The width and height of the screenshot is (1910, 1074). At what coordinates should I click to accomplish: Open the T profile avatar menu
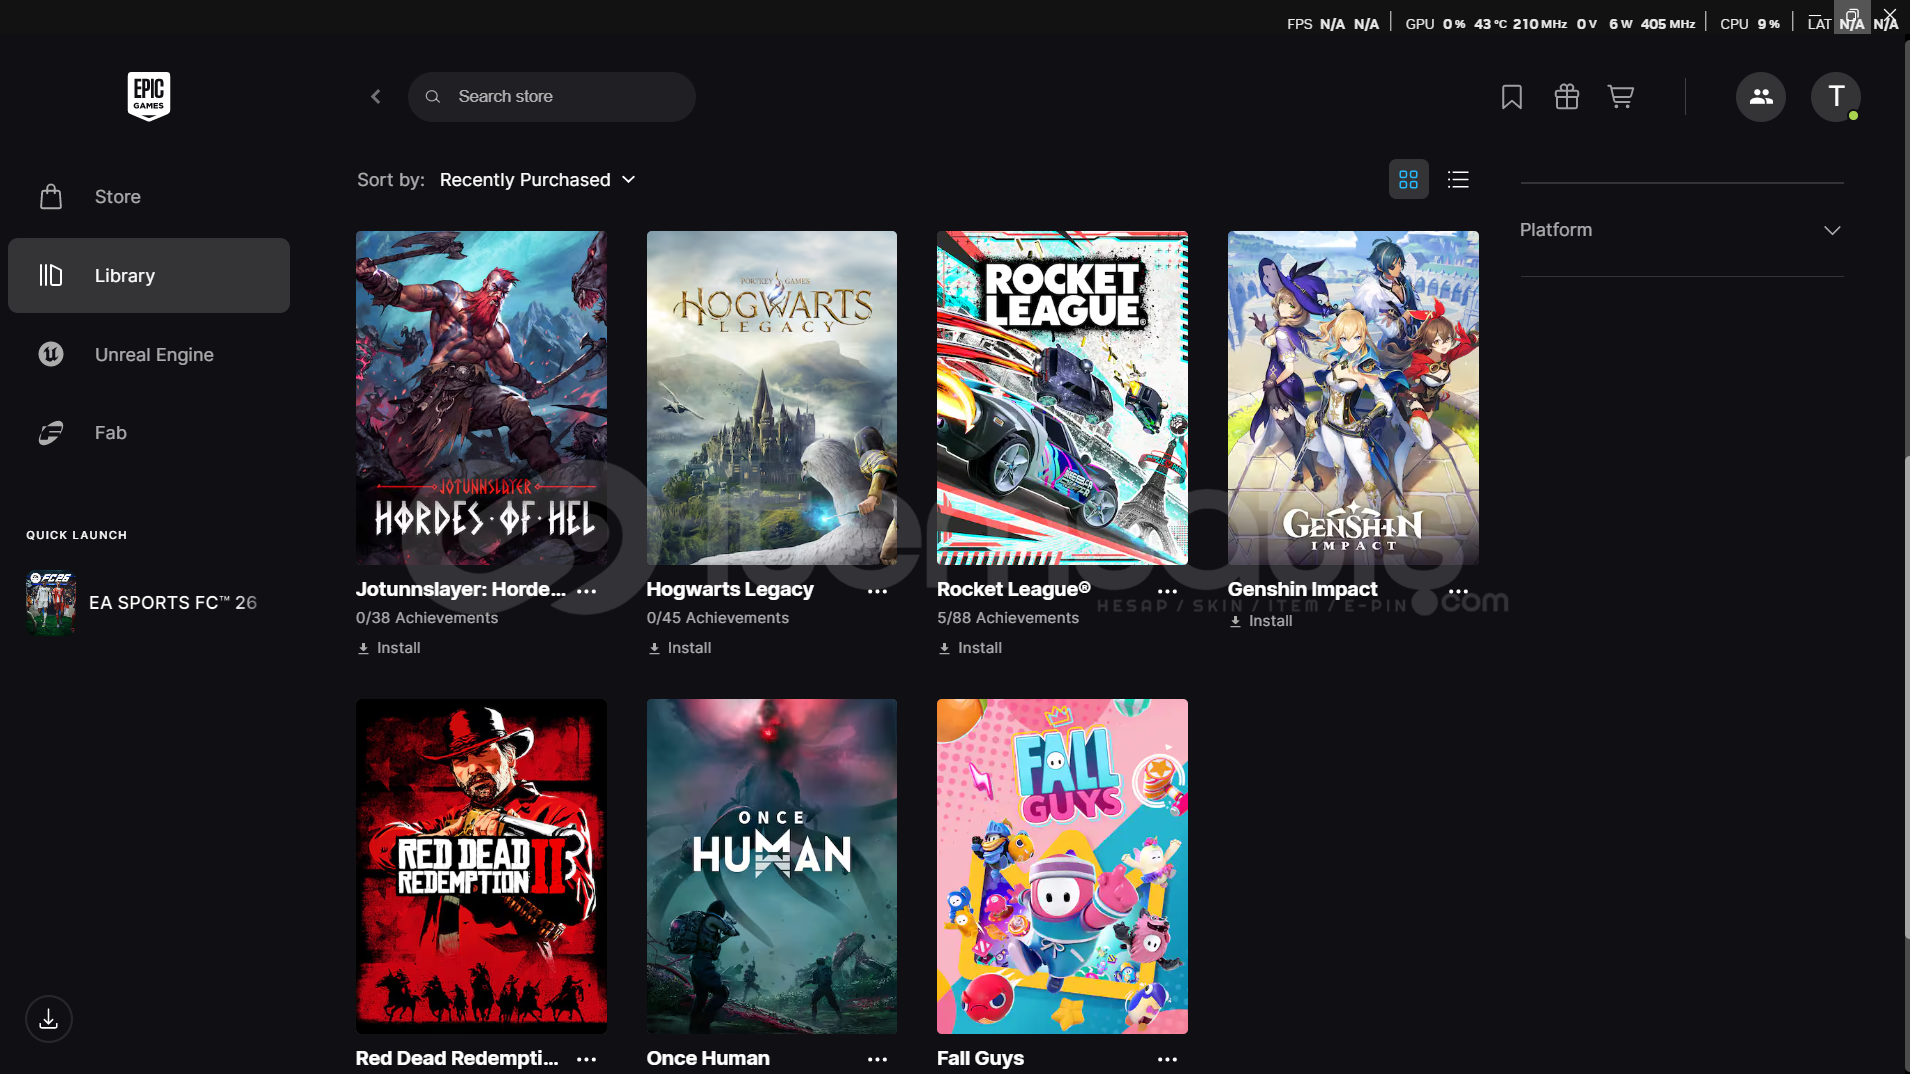(1836, 97)
